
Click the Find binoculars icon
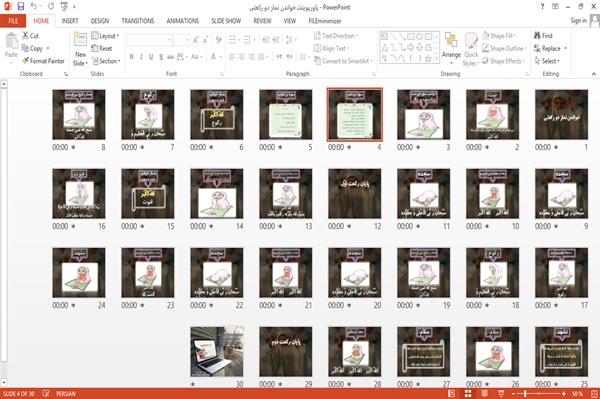(x=538, y=36)
